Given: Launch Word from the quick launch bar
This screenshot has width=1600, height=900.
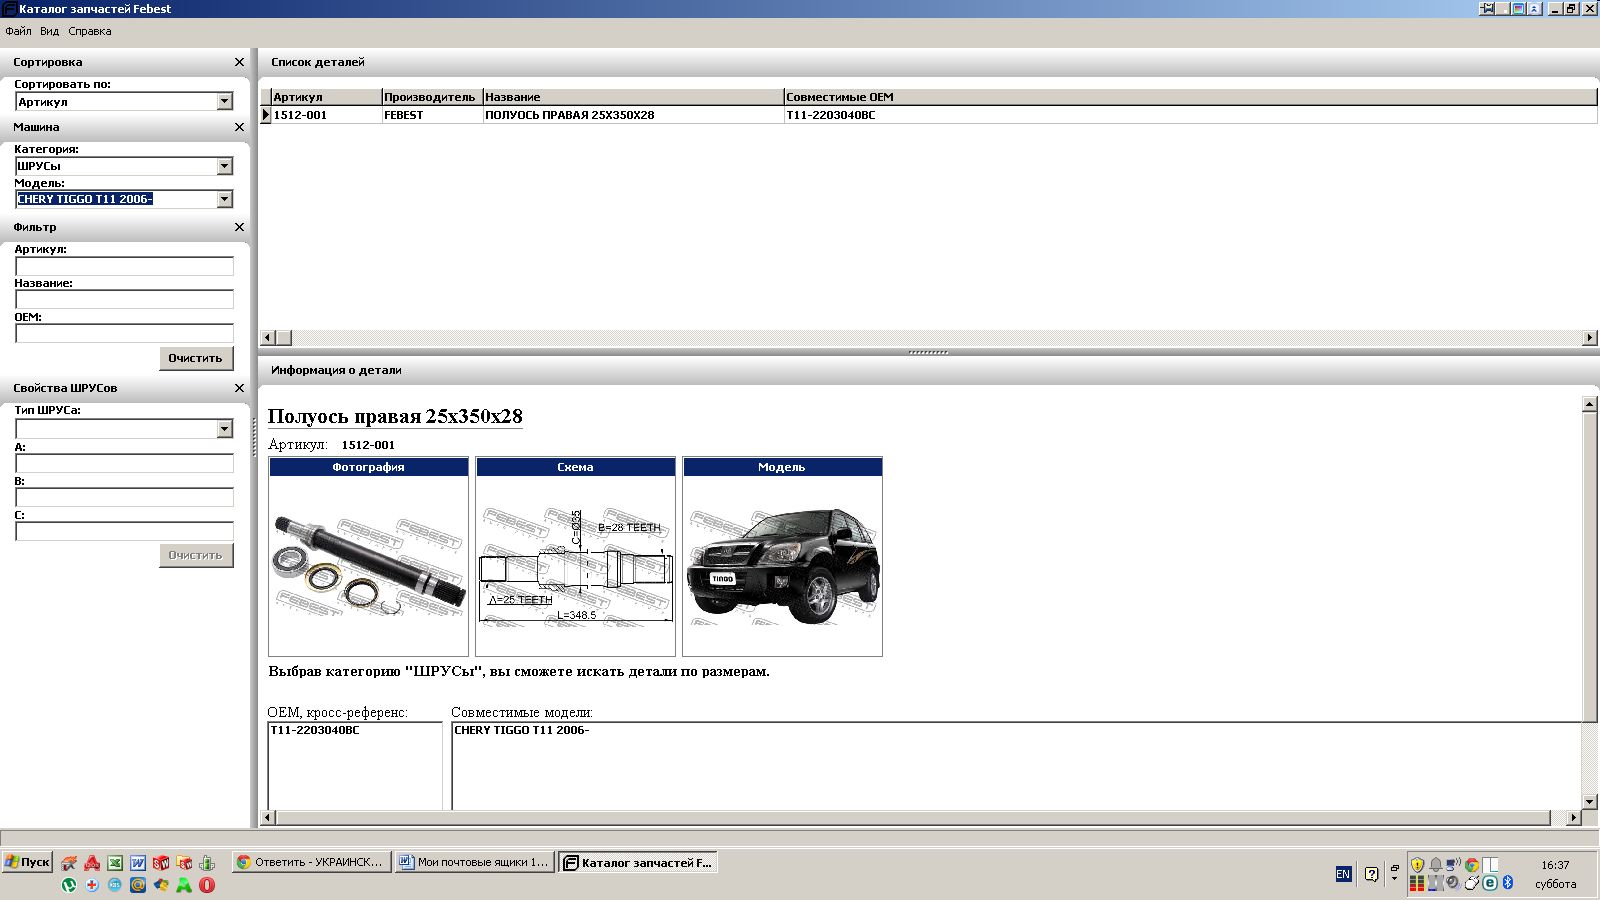Looking at the screenshot, I should tap(138, 862).
